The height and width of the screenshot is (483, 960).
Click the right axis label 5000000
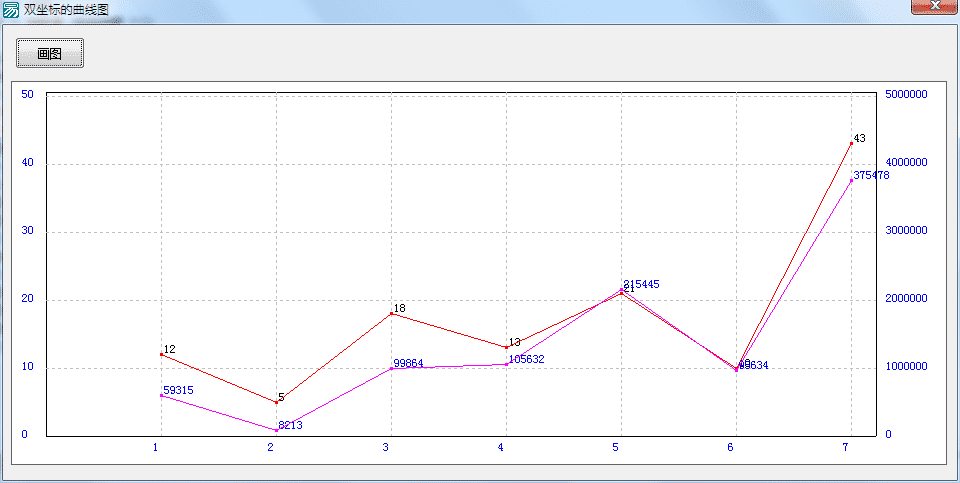click(907, 95)
